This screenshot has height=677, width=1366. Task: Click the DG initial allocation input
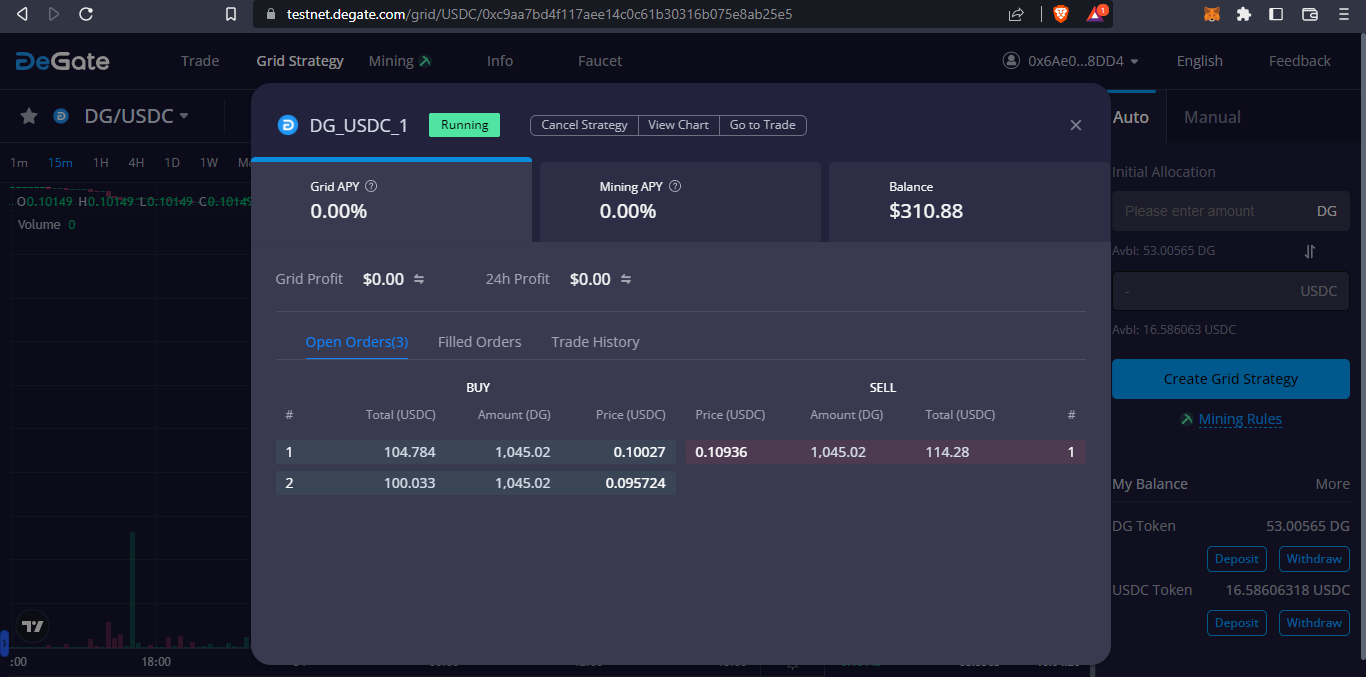click(1231, 211)
